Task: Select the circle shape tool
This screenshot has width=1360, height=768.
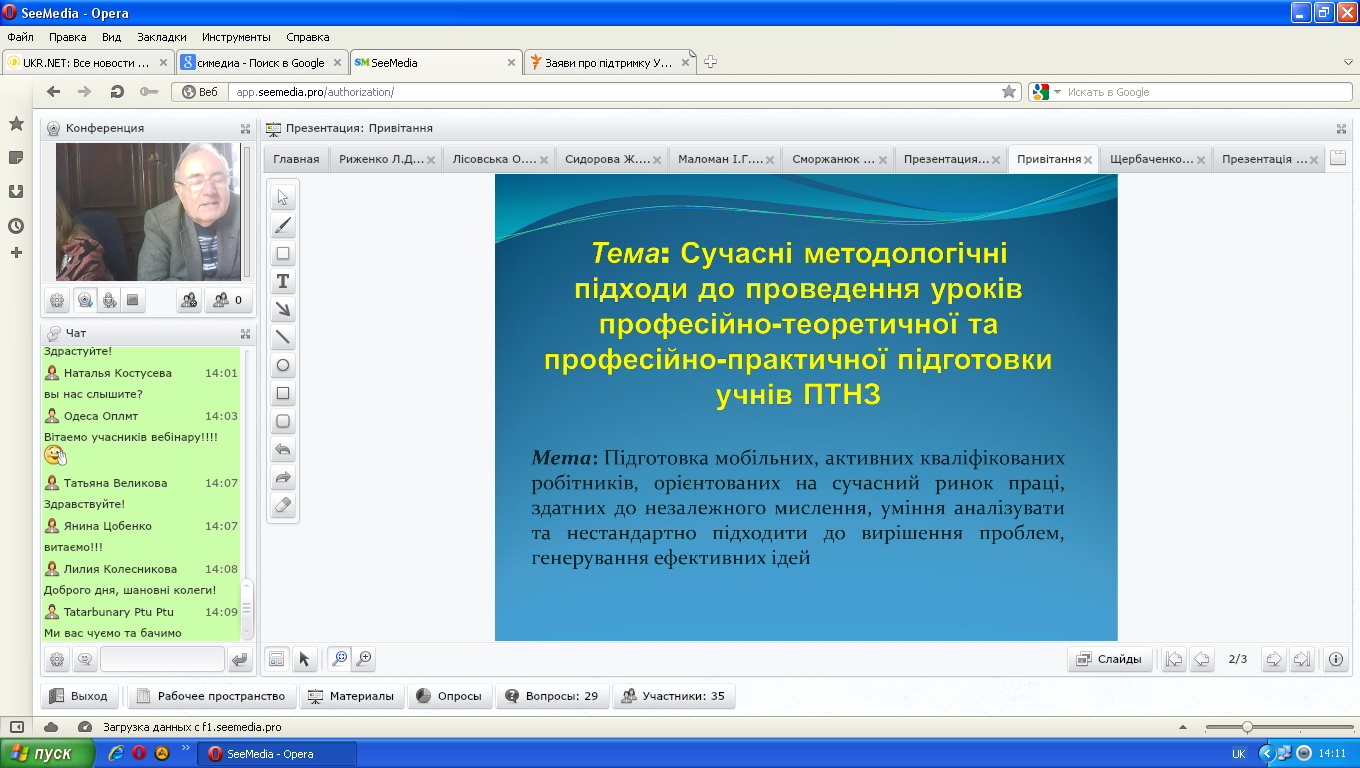Action: [283, 365]
